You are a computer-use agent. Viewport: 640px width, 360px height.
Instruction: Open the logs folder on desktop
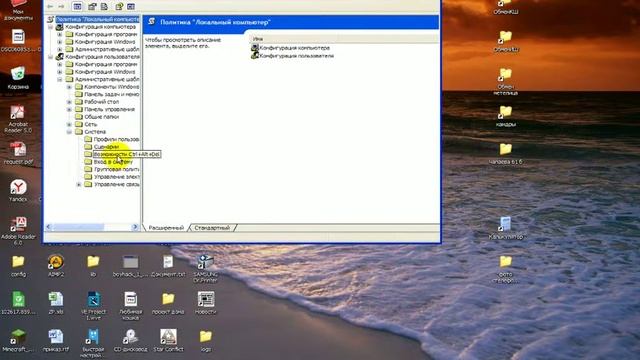click(x=206, y=341)
